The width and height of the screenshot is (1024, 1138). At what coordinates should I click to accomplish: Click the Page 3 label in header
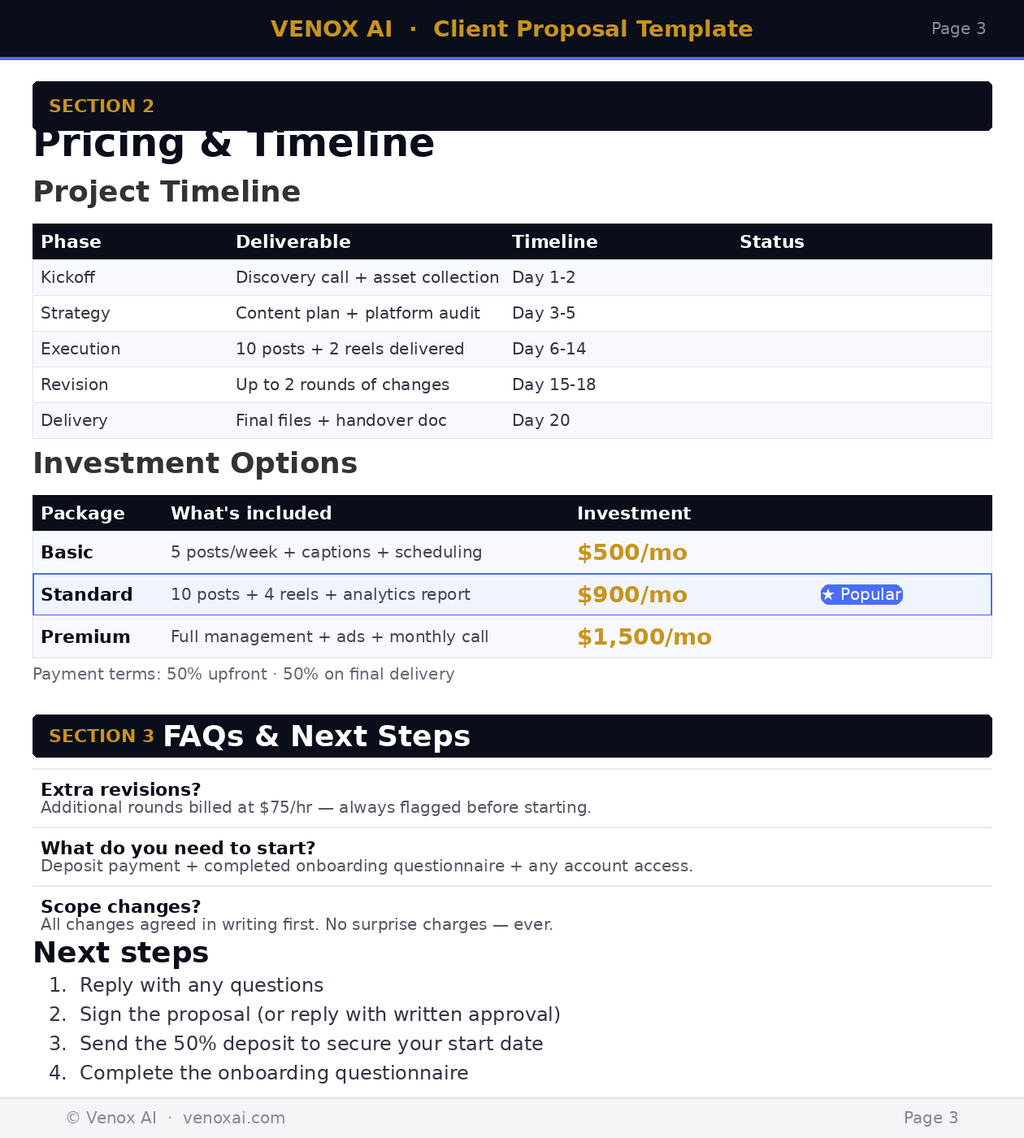[958, 28]
